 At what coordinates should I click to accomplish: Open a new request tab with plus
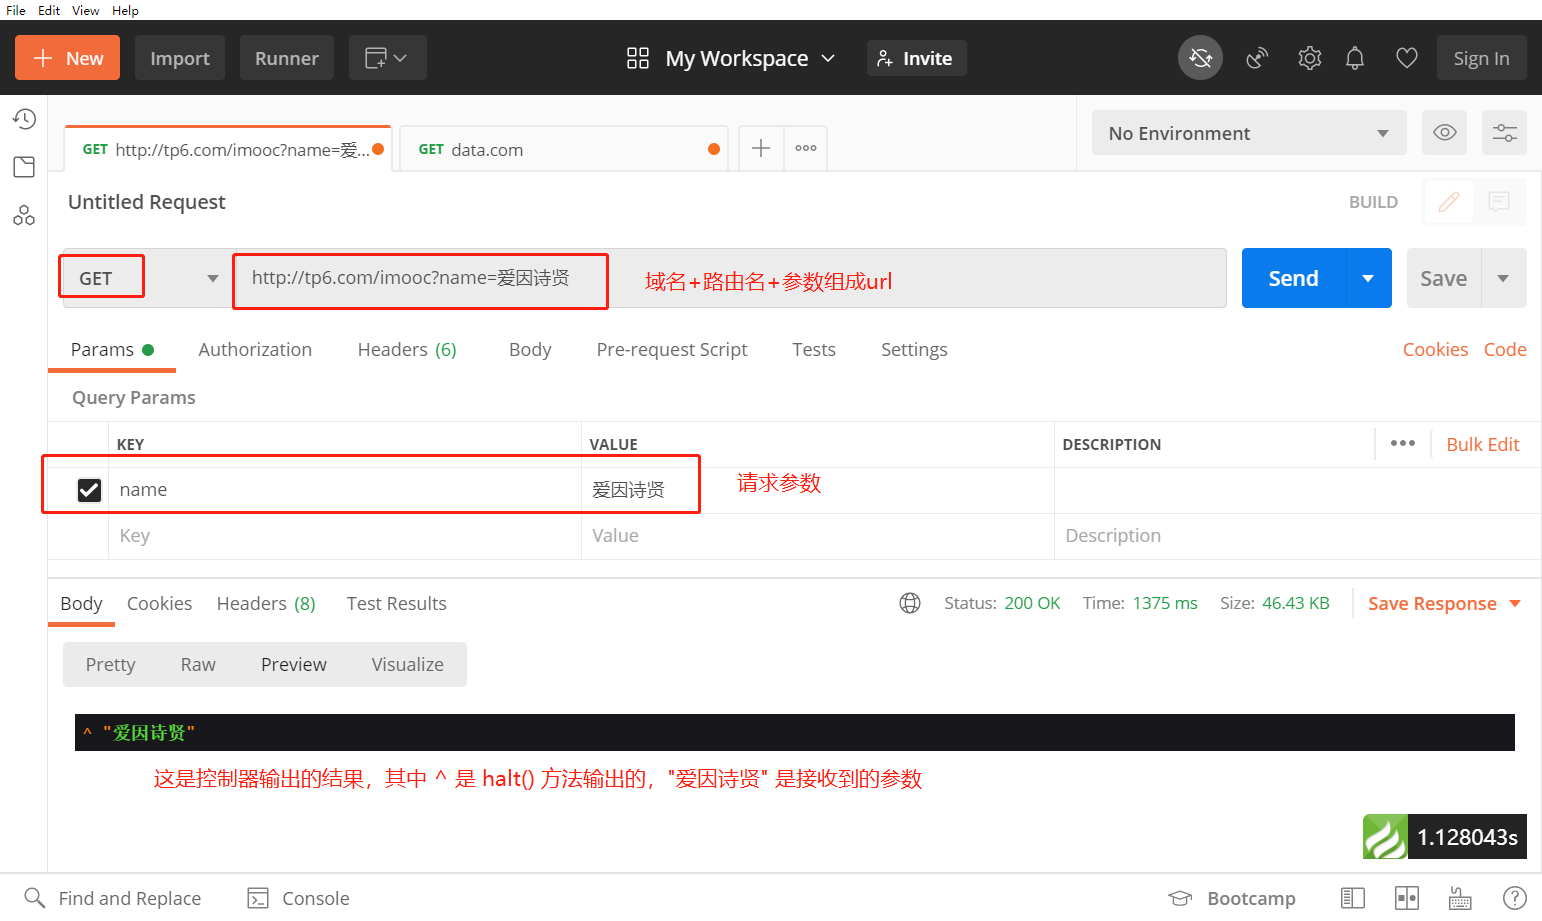click(x=761, y=148)
